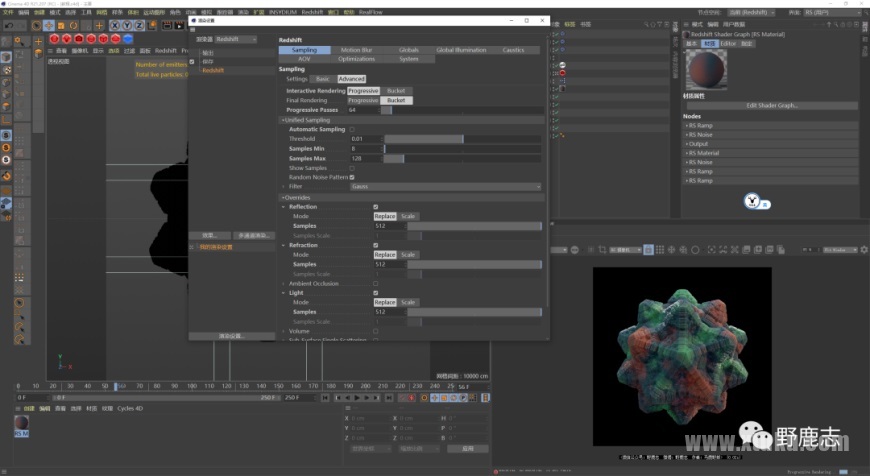Screen dimensions: 870x476
Task: Click the live selection tool icon
Action: (37, 26)
